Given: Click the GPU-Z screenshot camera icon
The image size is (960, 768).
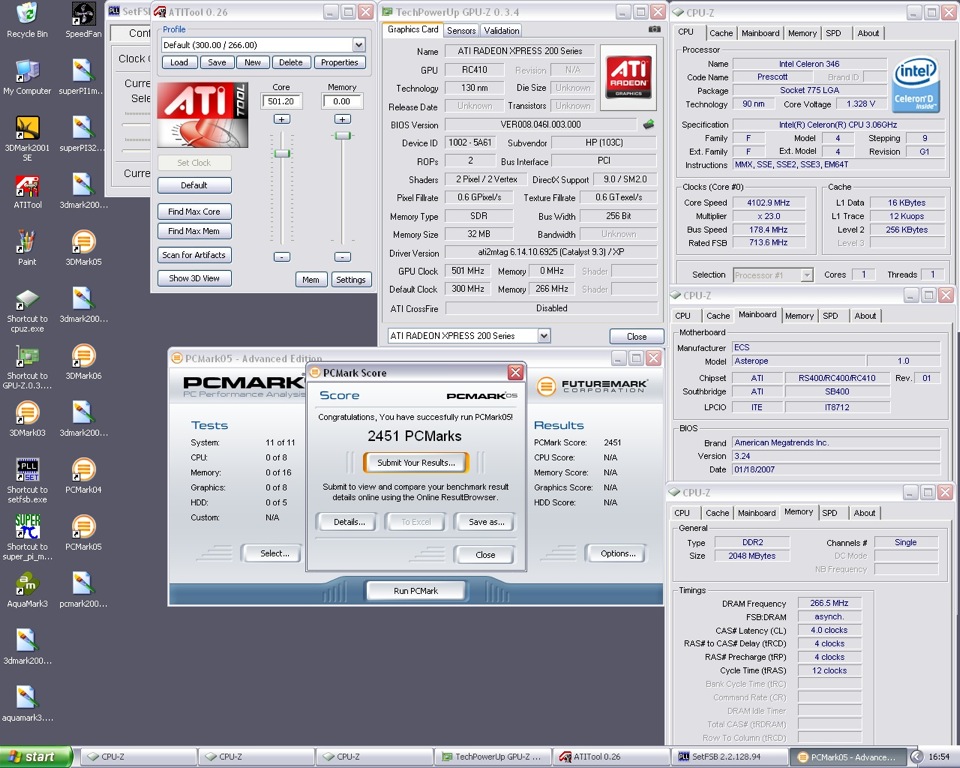Looking at the screenshot, I should click(654, 29).
